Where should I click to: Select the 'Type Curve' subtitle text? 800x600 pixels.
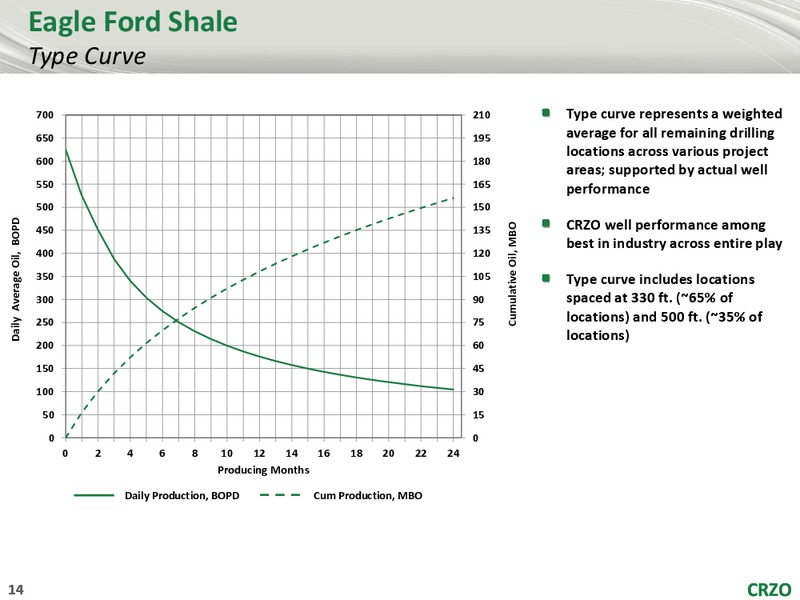pyautogui.click(x=87, y=56)
